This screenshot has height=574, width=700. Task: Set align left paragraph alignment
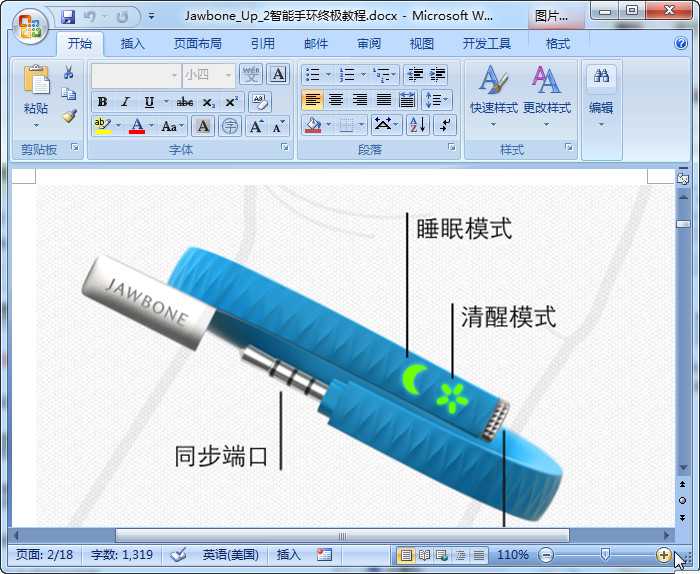[312, 100]
